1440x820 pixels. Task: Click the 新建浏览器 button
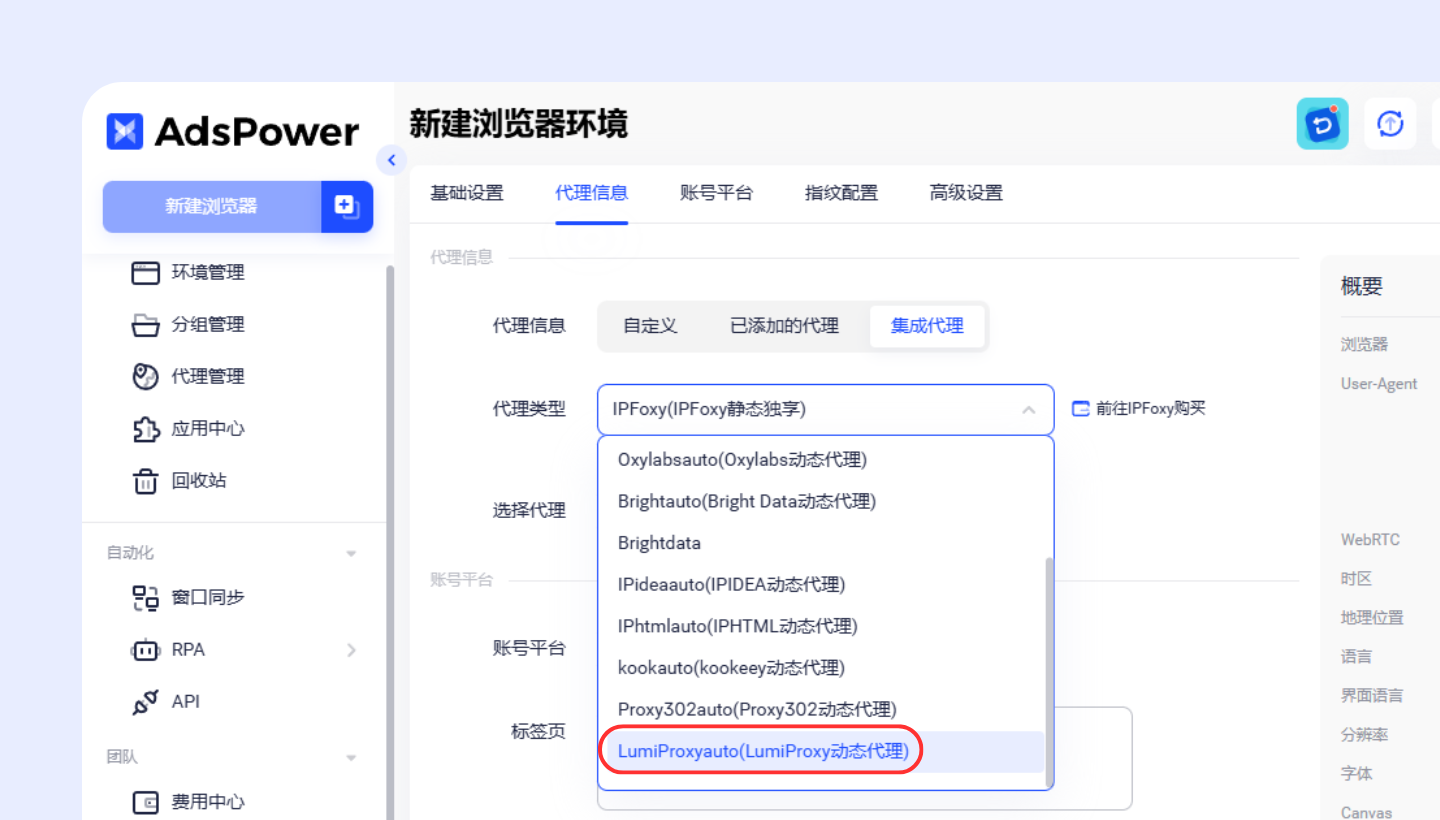212,206
